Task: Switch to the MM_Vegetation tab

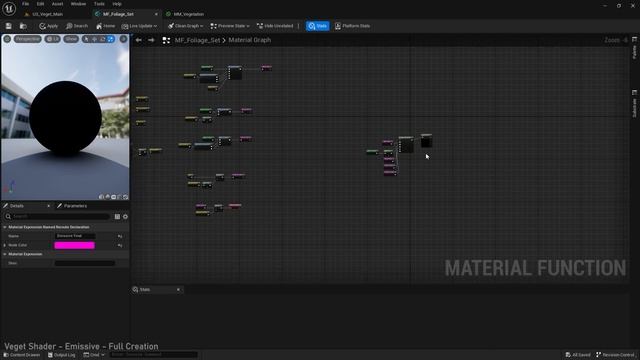Action: [188, 14]
